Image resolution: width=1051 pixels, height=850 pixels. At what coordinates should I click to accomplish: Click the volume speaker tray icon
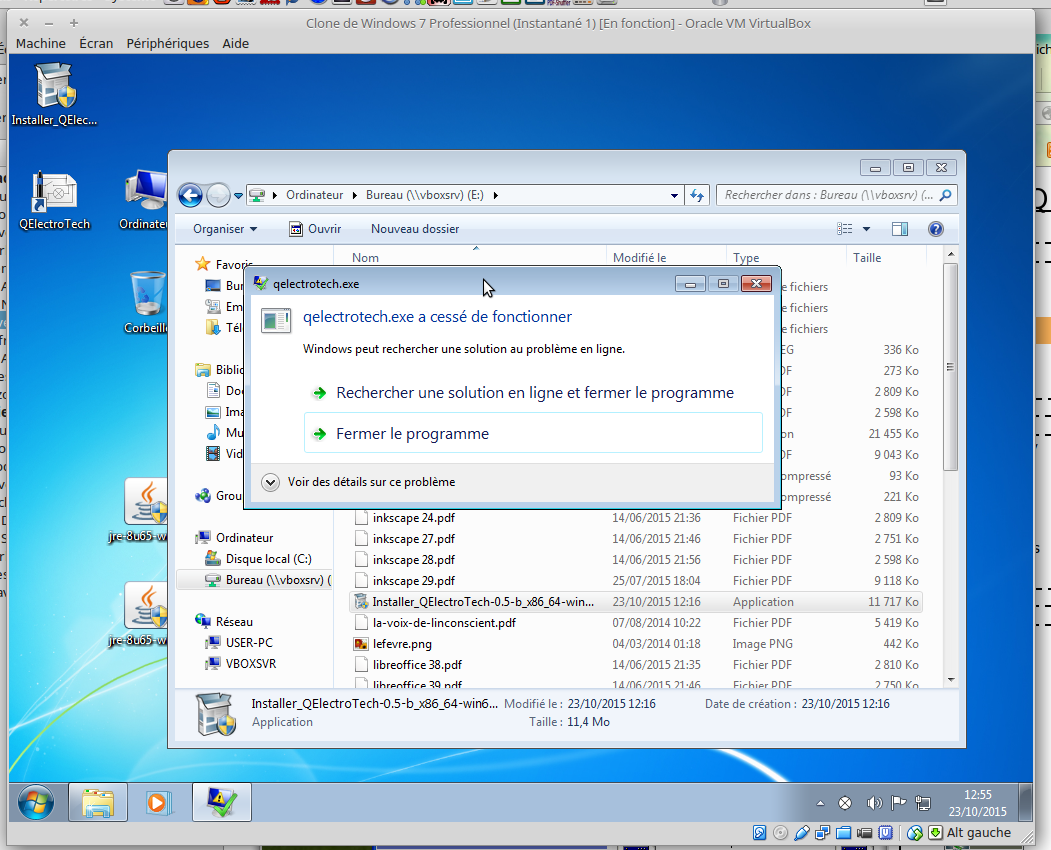(874, 803)
